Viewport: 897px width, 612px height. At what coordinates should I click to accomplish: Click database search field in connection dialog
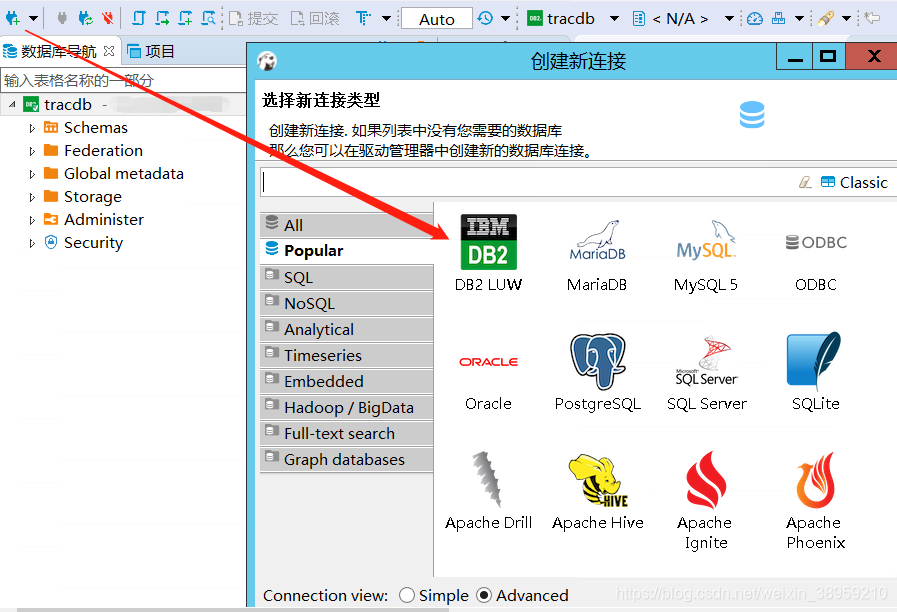coord(526,182)
